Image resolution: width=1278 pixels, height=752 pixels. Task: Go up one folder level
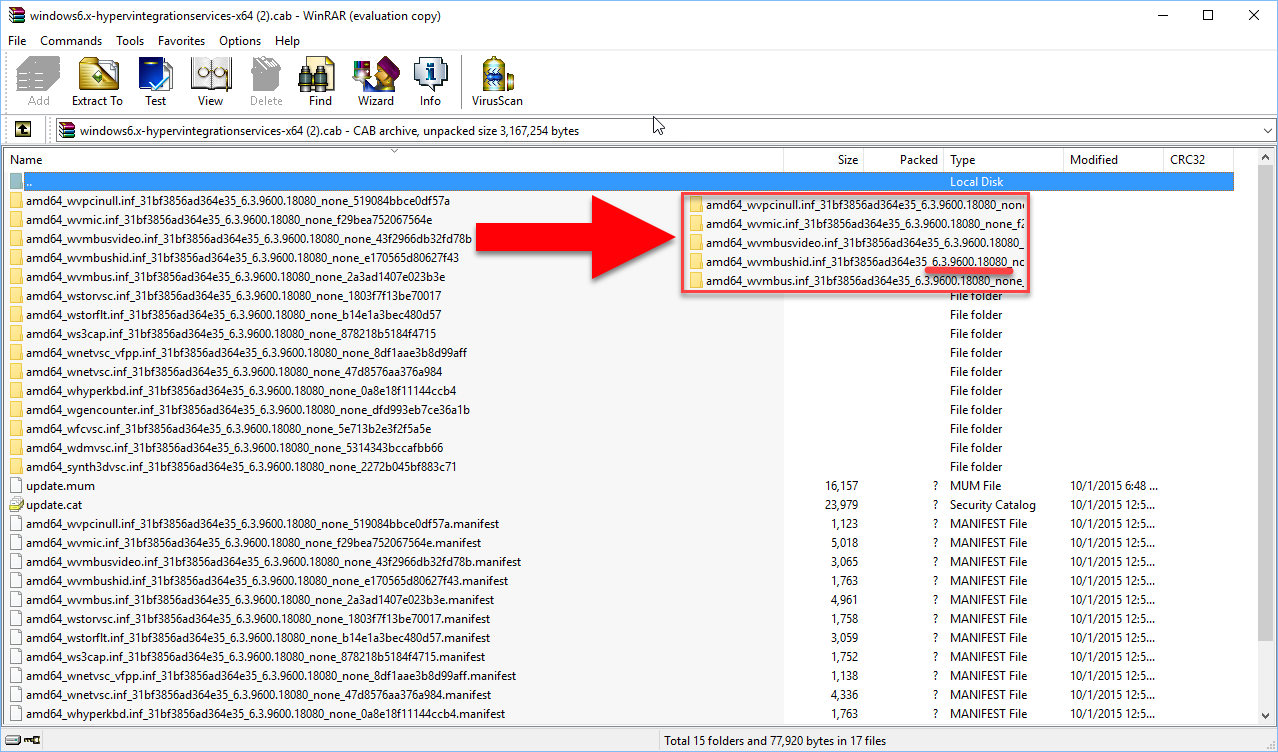(x=23, y=130)
